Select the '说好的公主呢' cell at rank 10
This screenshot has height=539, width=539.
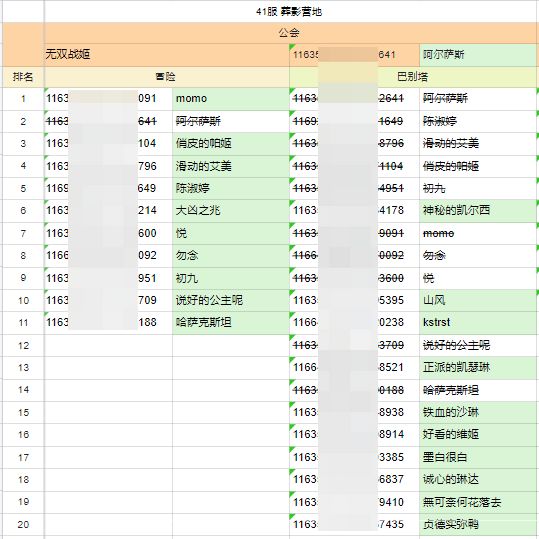[231, 300]
